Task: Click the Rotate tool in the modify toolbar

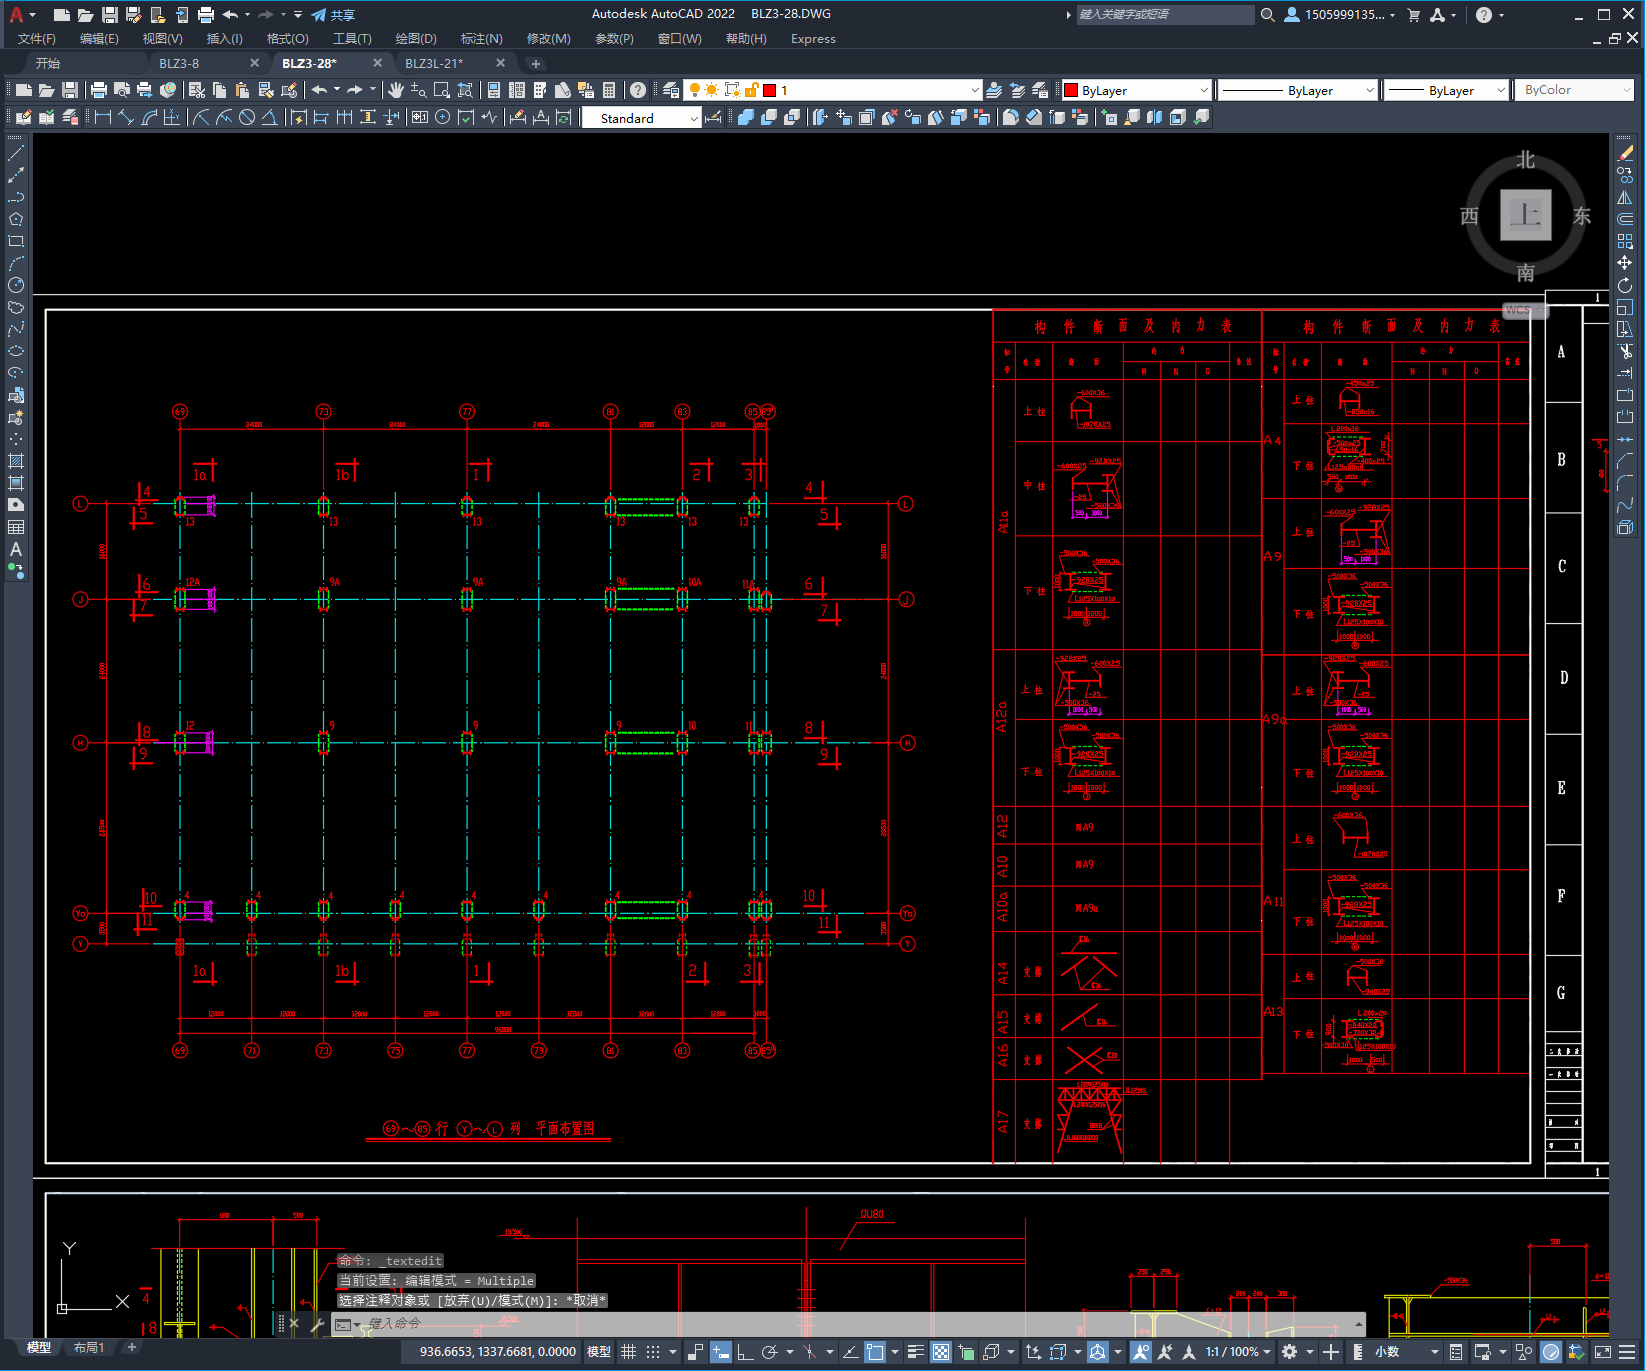Action: click(1625, 285)
